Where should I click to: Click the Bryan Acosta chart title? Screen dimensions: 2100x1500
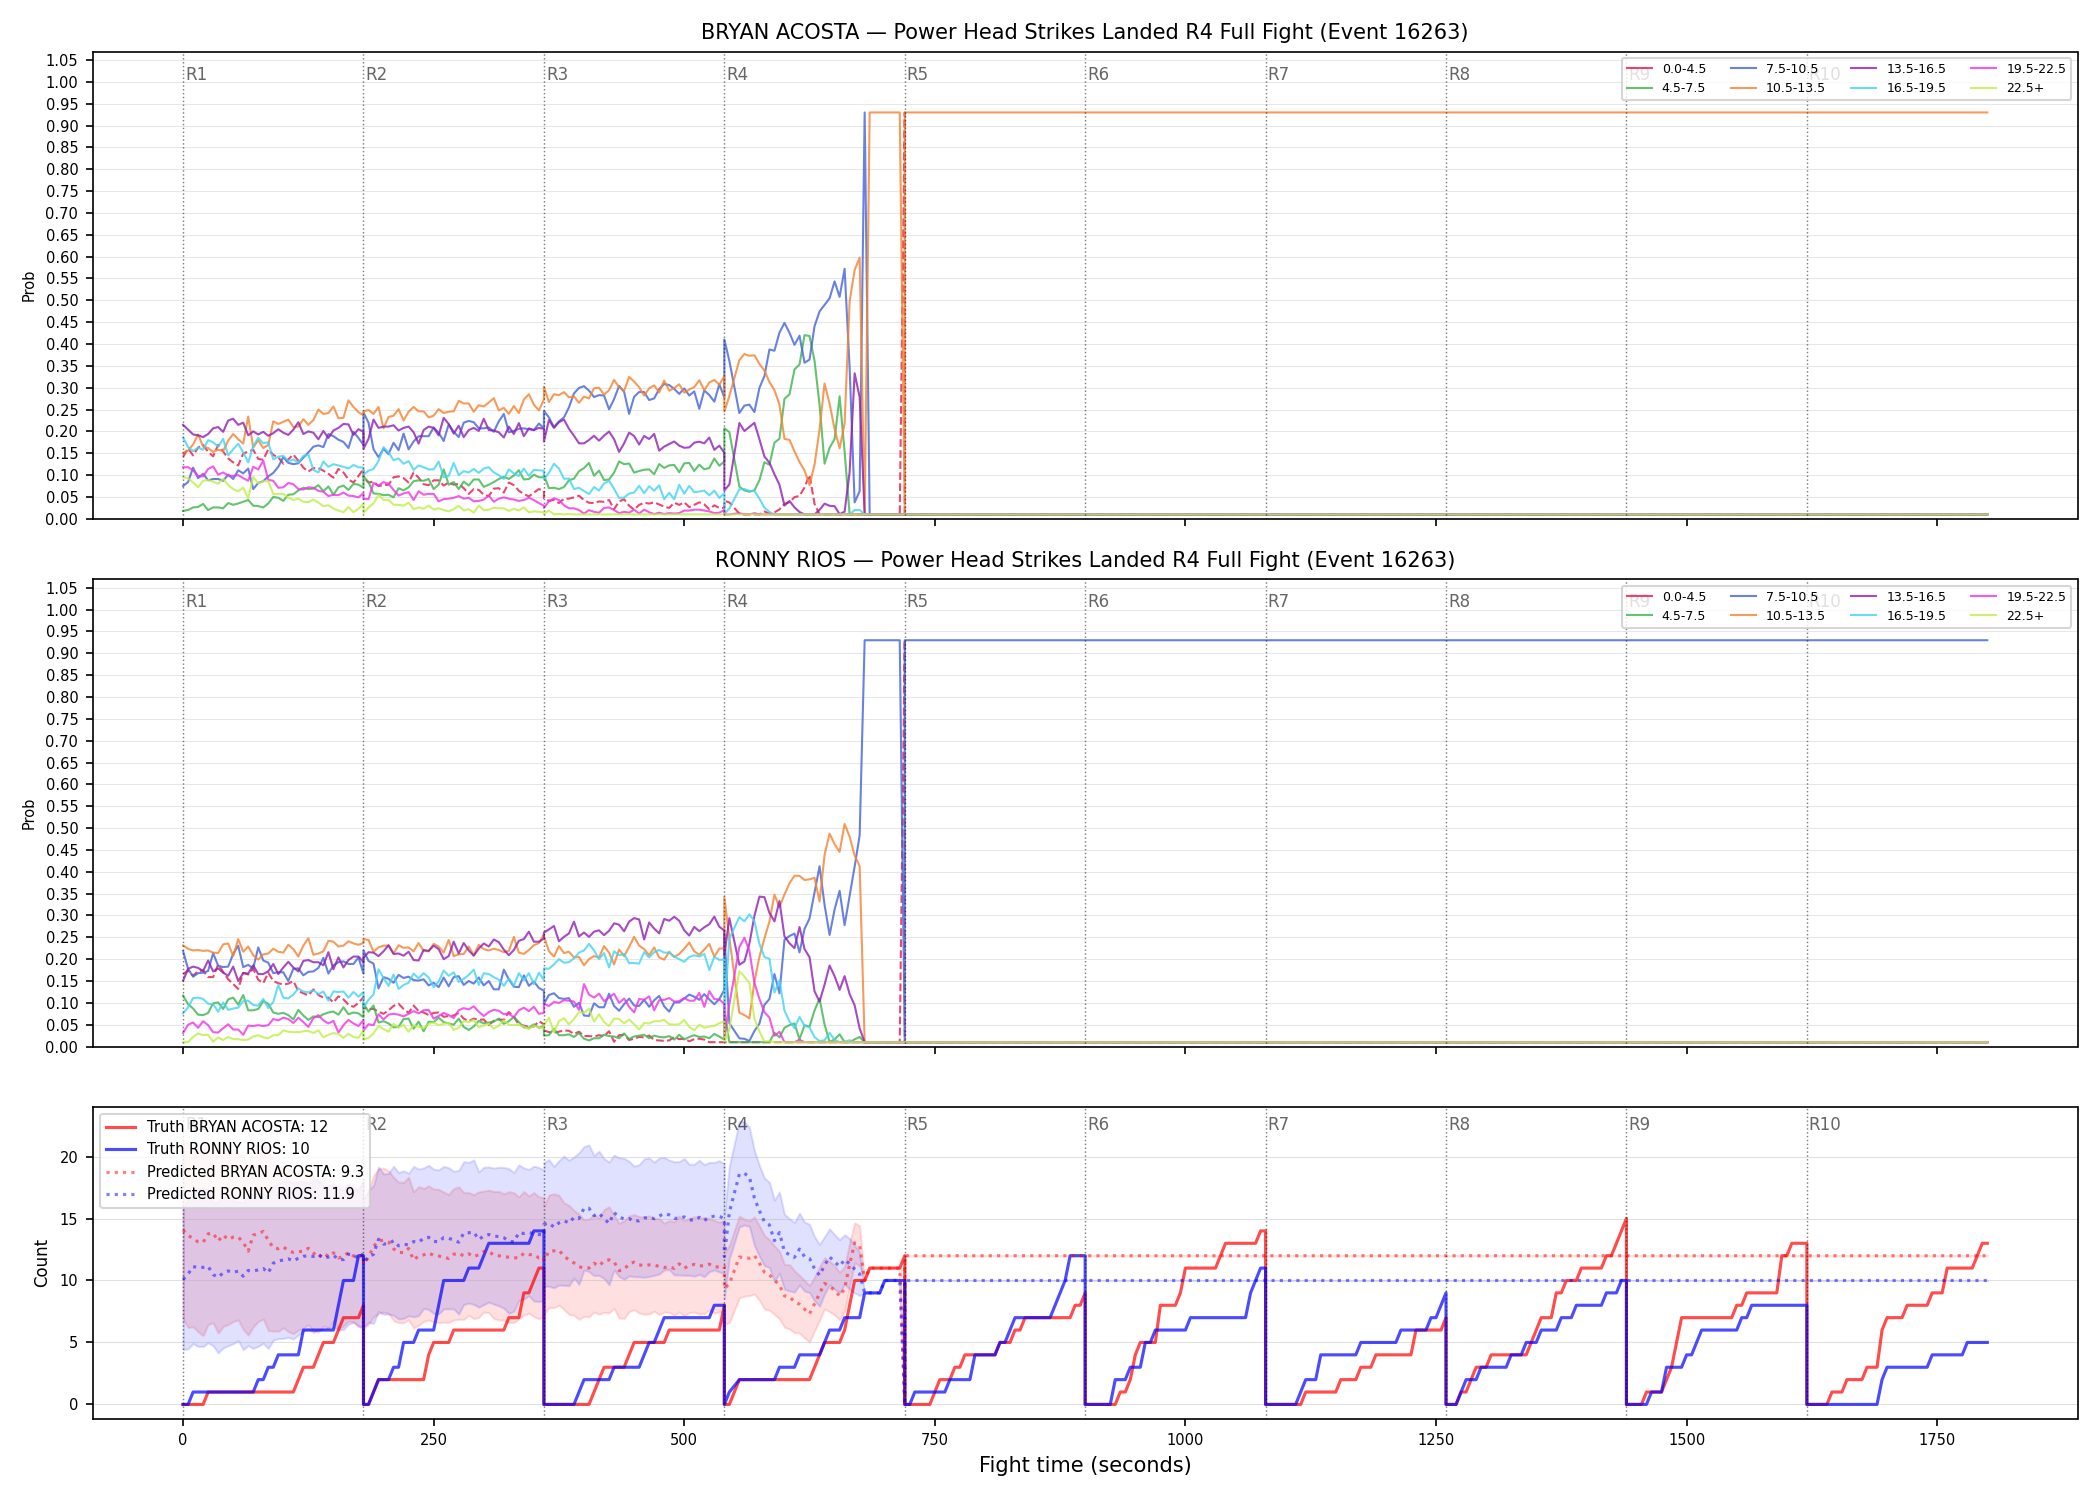click(x=1084, y=32)
